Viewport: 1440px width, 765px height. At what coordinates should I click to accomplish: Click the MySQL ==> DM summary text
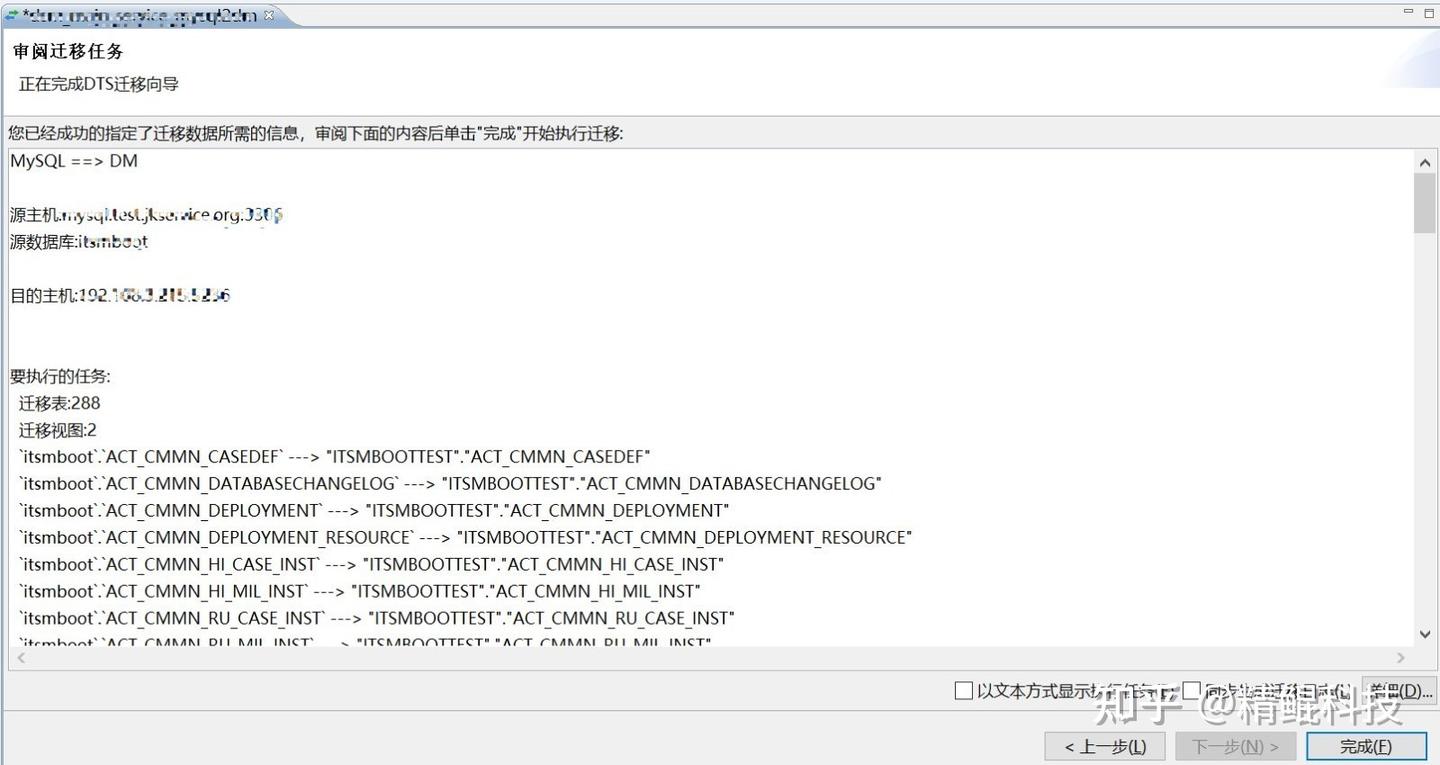(x=72, y=160)
